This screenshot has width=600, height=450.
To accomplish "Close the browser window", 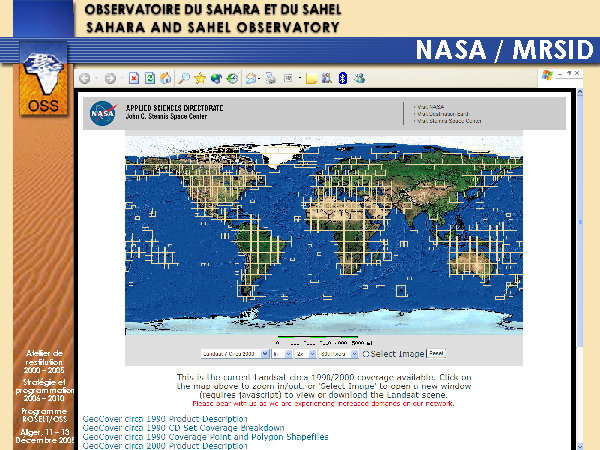I will tap(577, 73).
